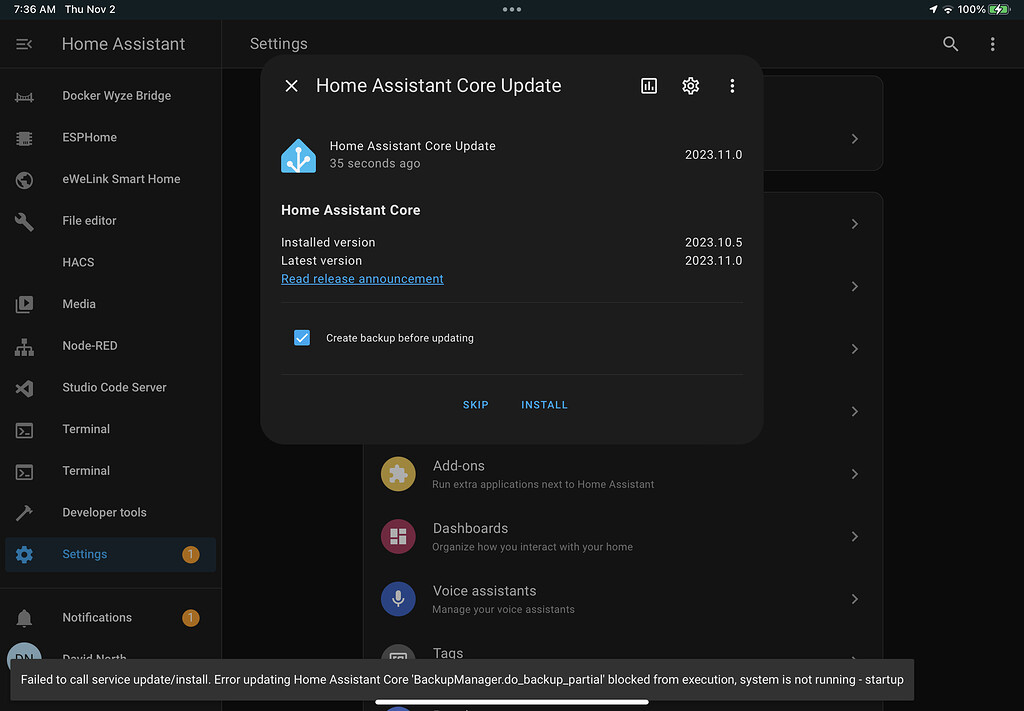Click the eWeLink Smart Home globe icon
Viewport: 1024px width, 711px height.
[24, 180]
